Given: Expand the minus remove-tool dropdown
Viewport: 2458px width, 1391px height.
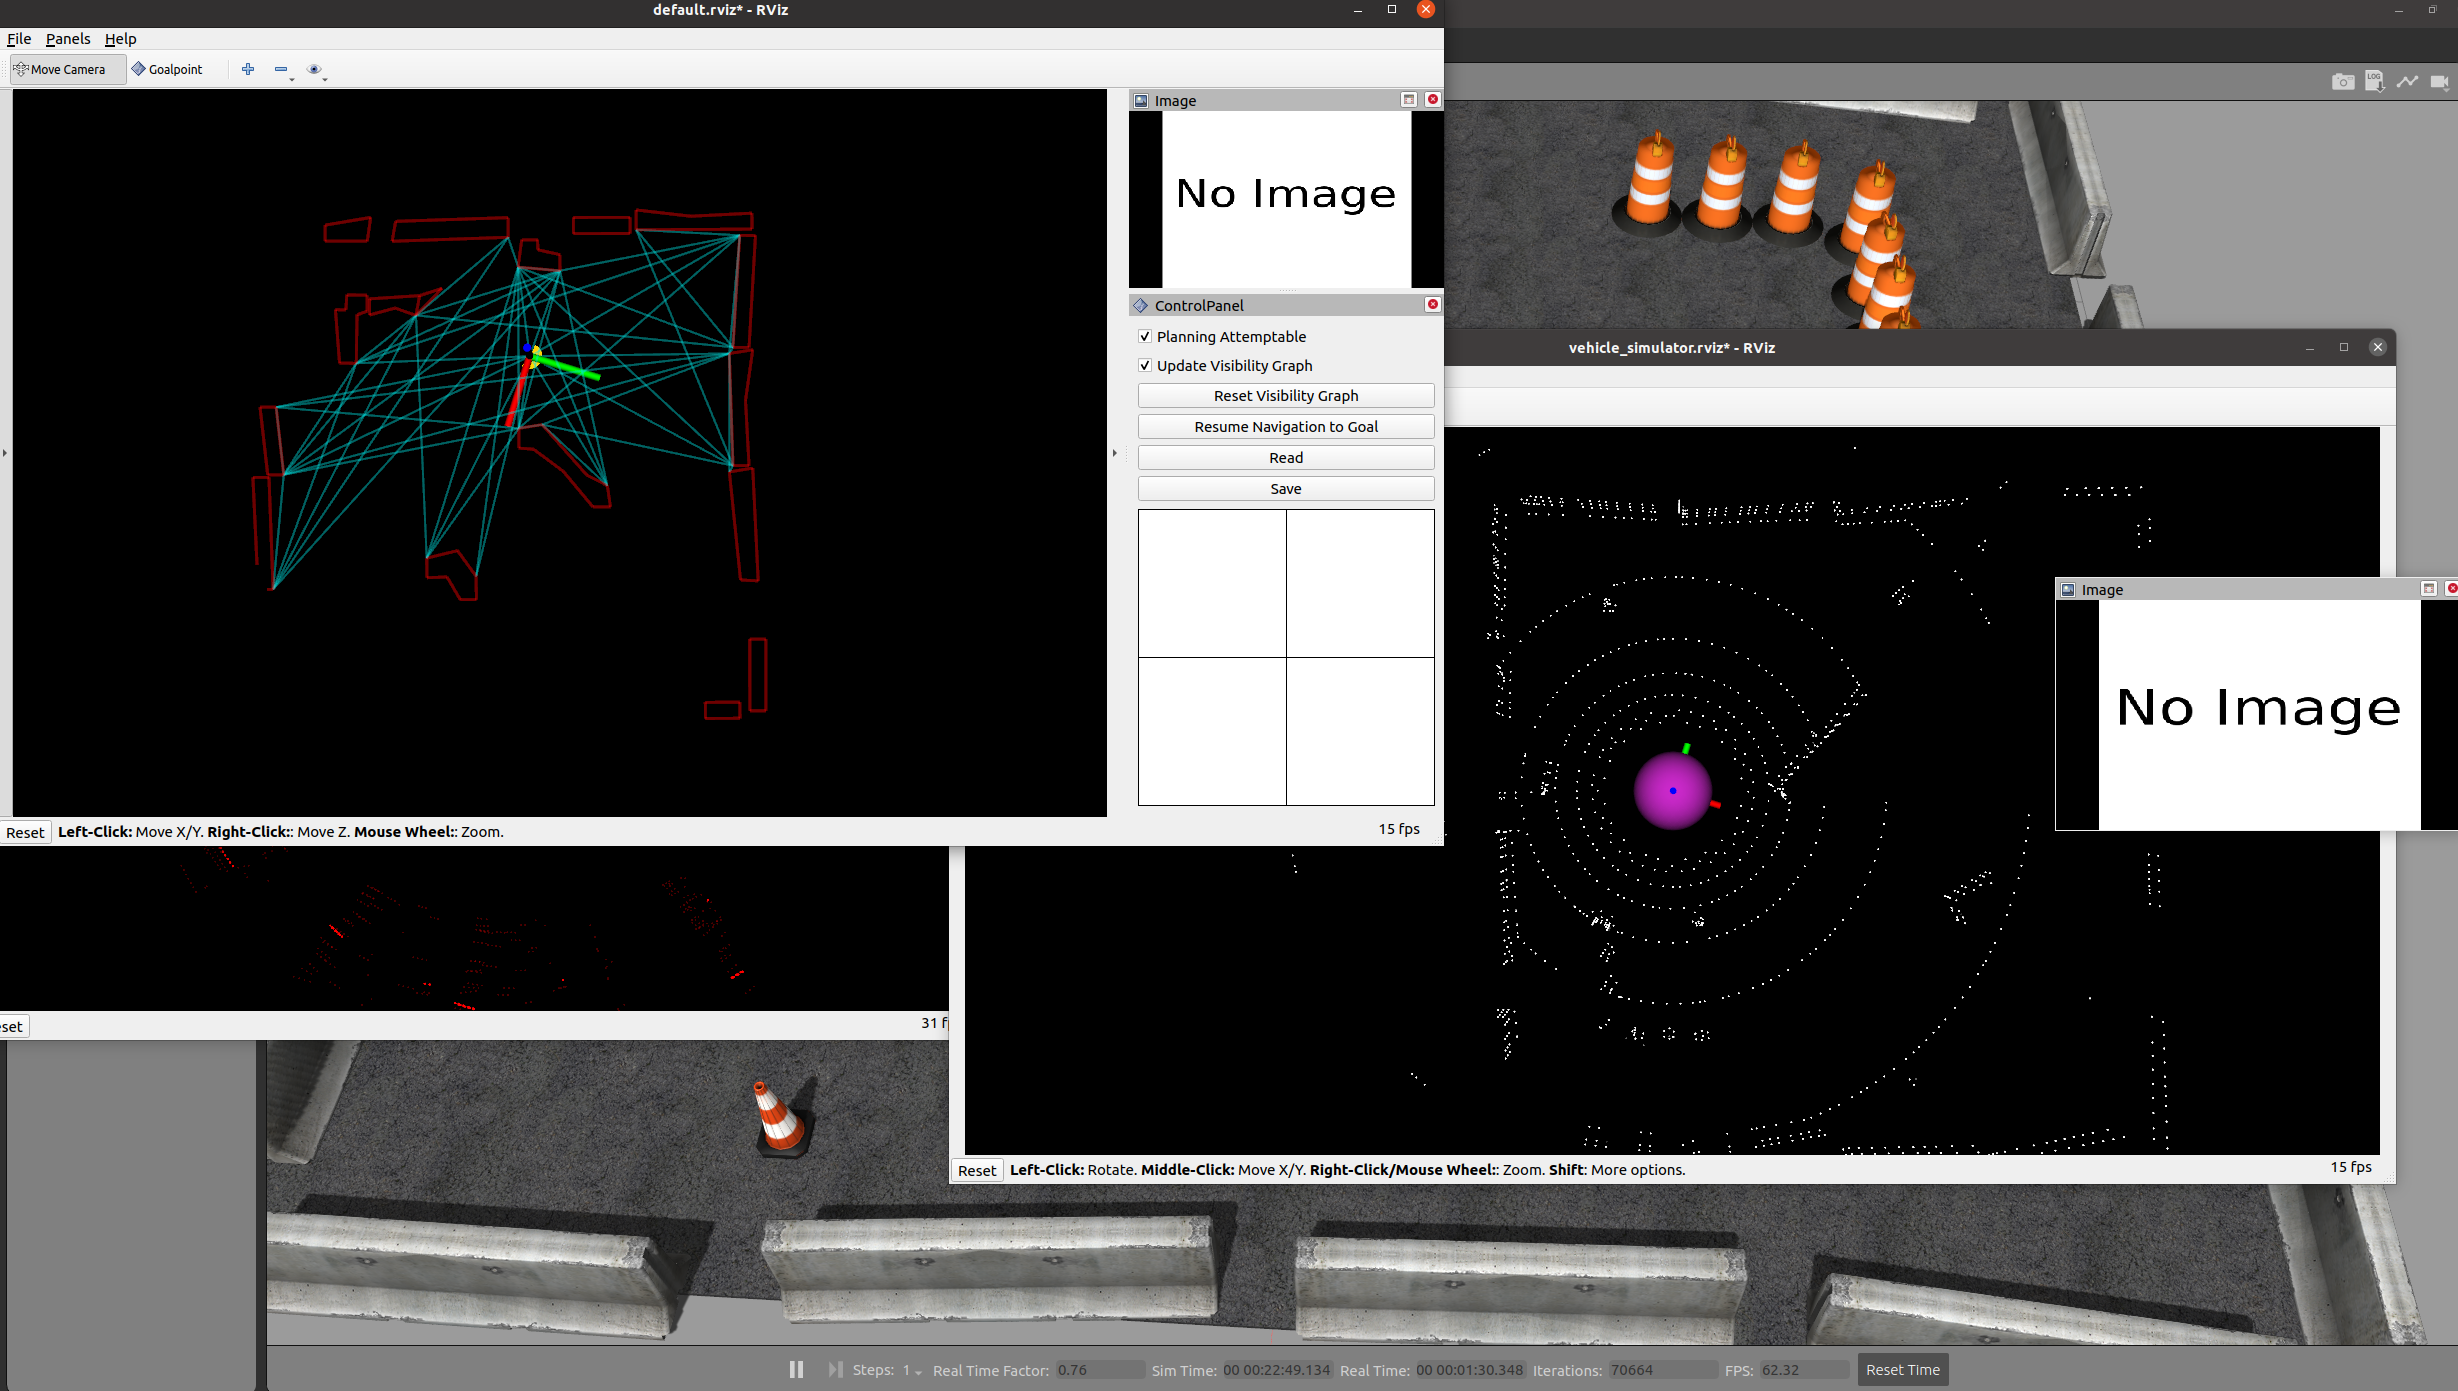Looking at the screenshot, I should (x=292, y=78).
